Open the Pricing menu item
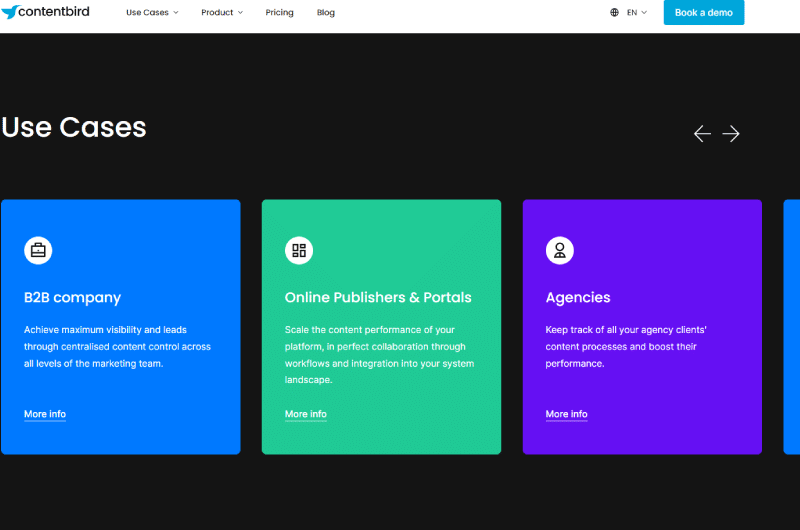800x530 pixels. (280, 13)
